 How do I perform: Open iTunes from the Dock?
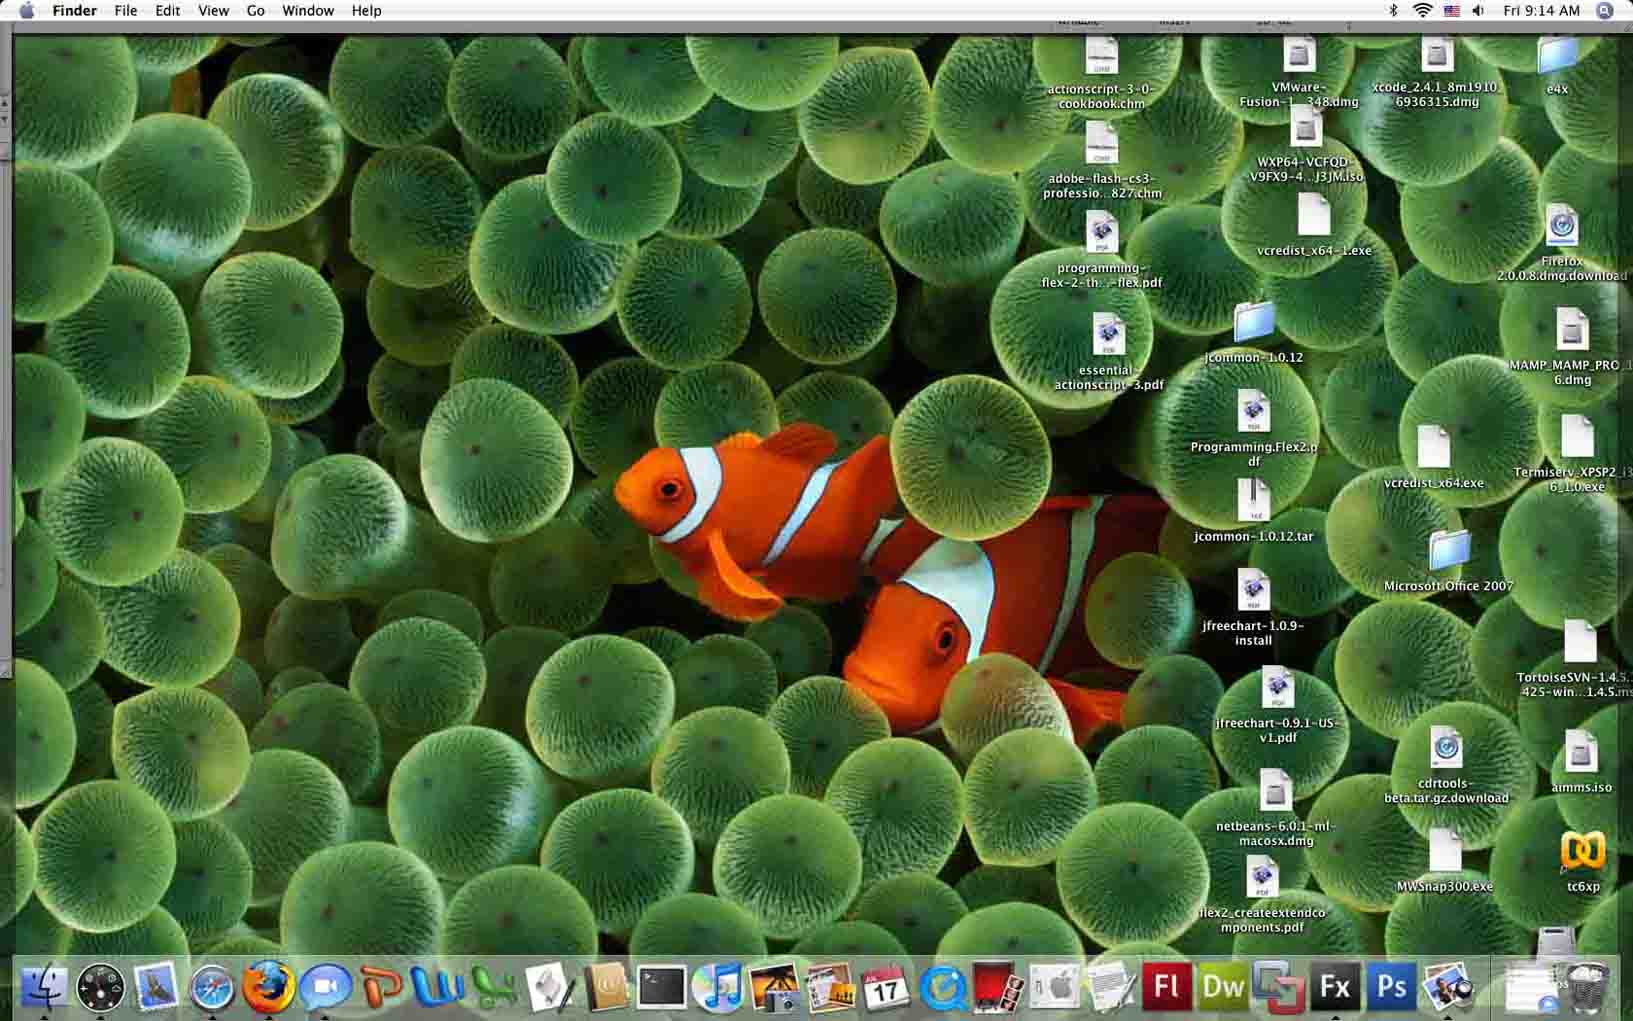click(718, 988)
